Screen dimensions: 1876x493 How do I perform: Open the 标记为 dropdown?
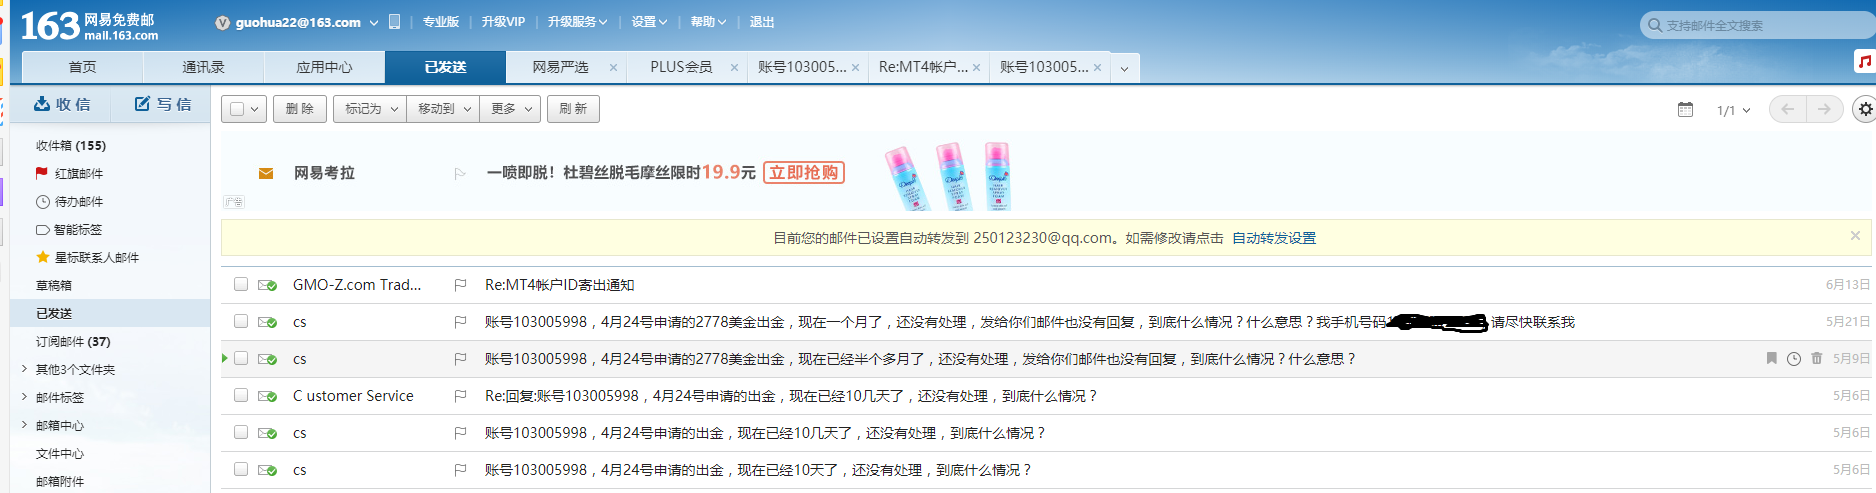(370, 109)
